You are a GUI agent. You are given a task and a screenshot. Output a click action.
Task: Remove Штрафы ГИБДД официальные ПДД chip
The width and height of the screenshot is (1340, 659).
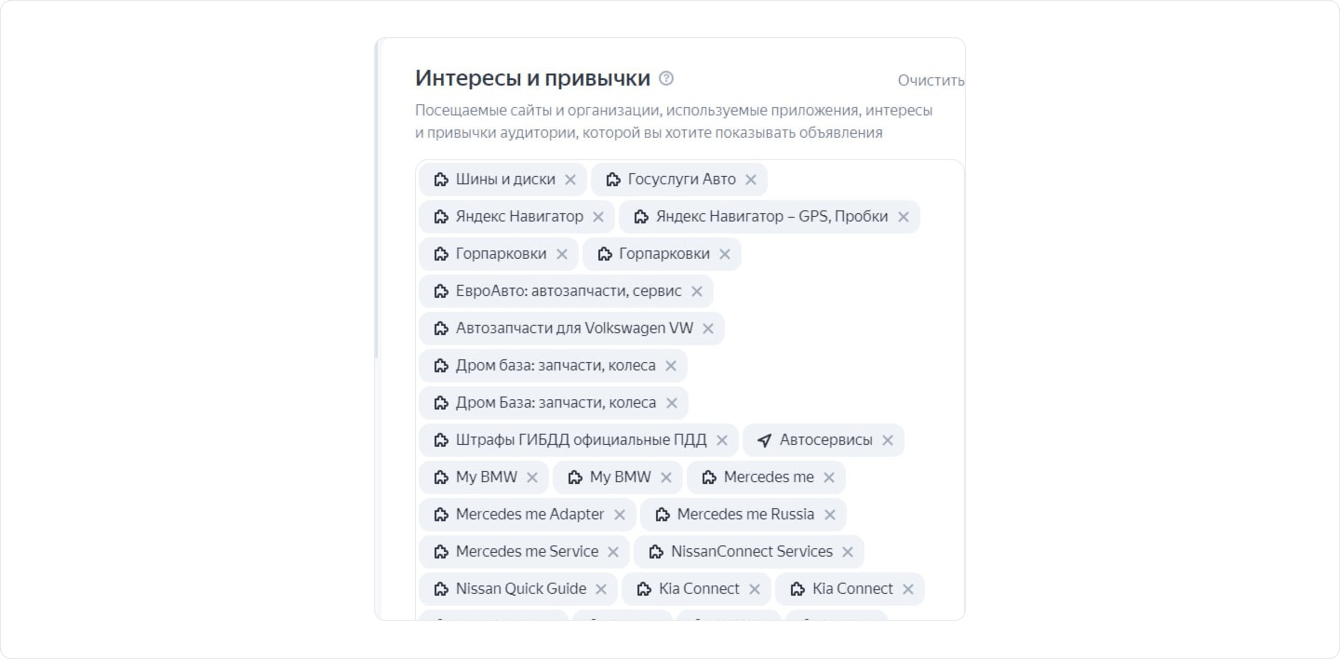pos(722,440)
